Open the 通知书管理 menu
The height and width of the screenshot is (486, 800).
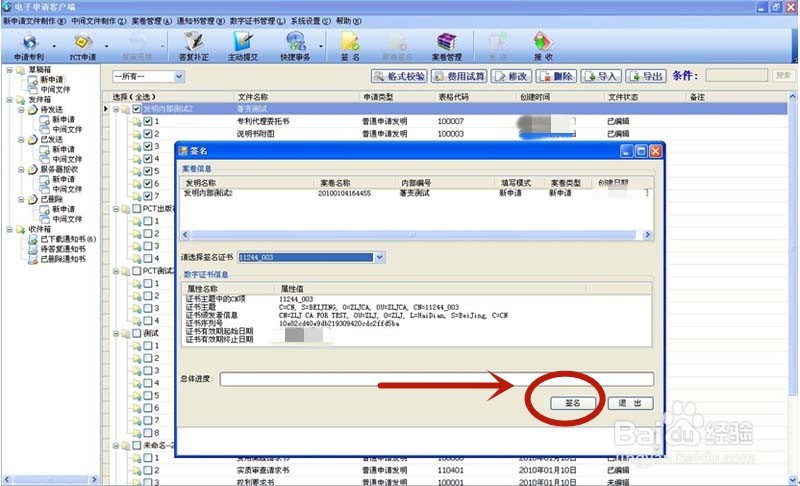click(x=201, y=21)
